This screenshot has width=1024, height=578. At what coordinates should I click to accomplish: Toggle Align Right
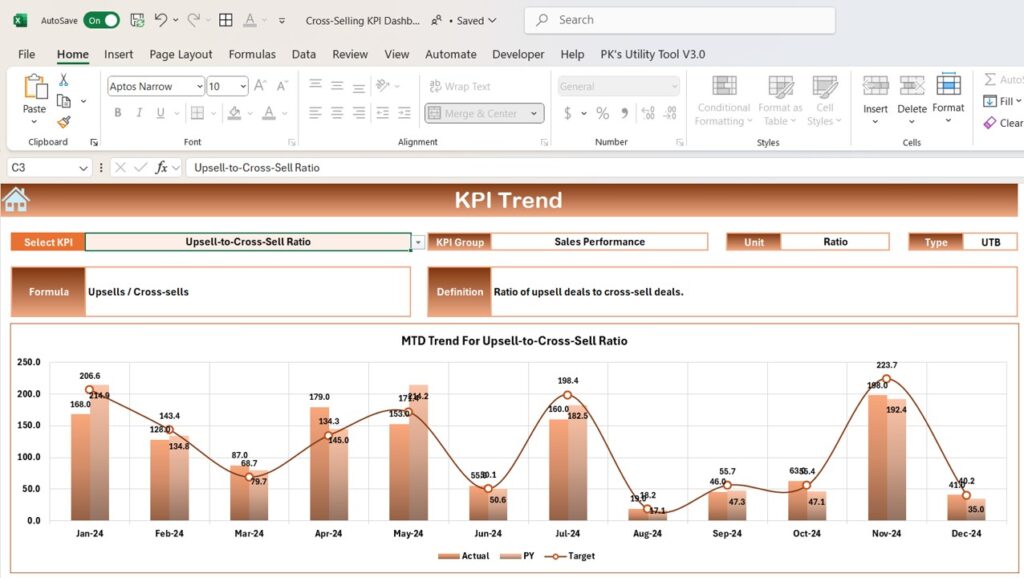tap(359, 113)
